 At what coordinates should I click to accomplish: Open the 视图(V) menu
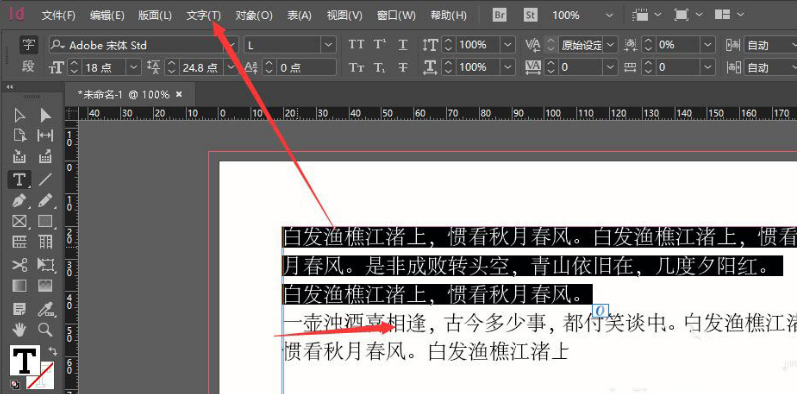345,15
